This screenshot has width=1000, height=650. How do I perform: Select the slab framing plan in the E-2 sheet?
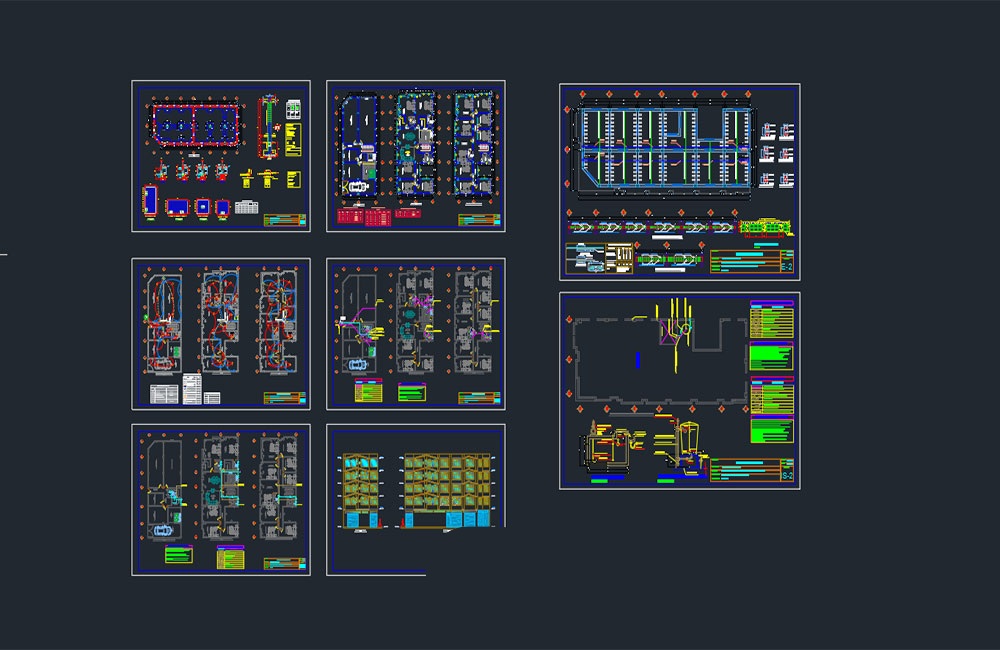click(665, 147)
